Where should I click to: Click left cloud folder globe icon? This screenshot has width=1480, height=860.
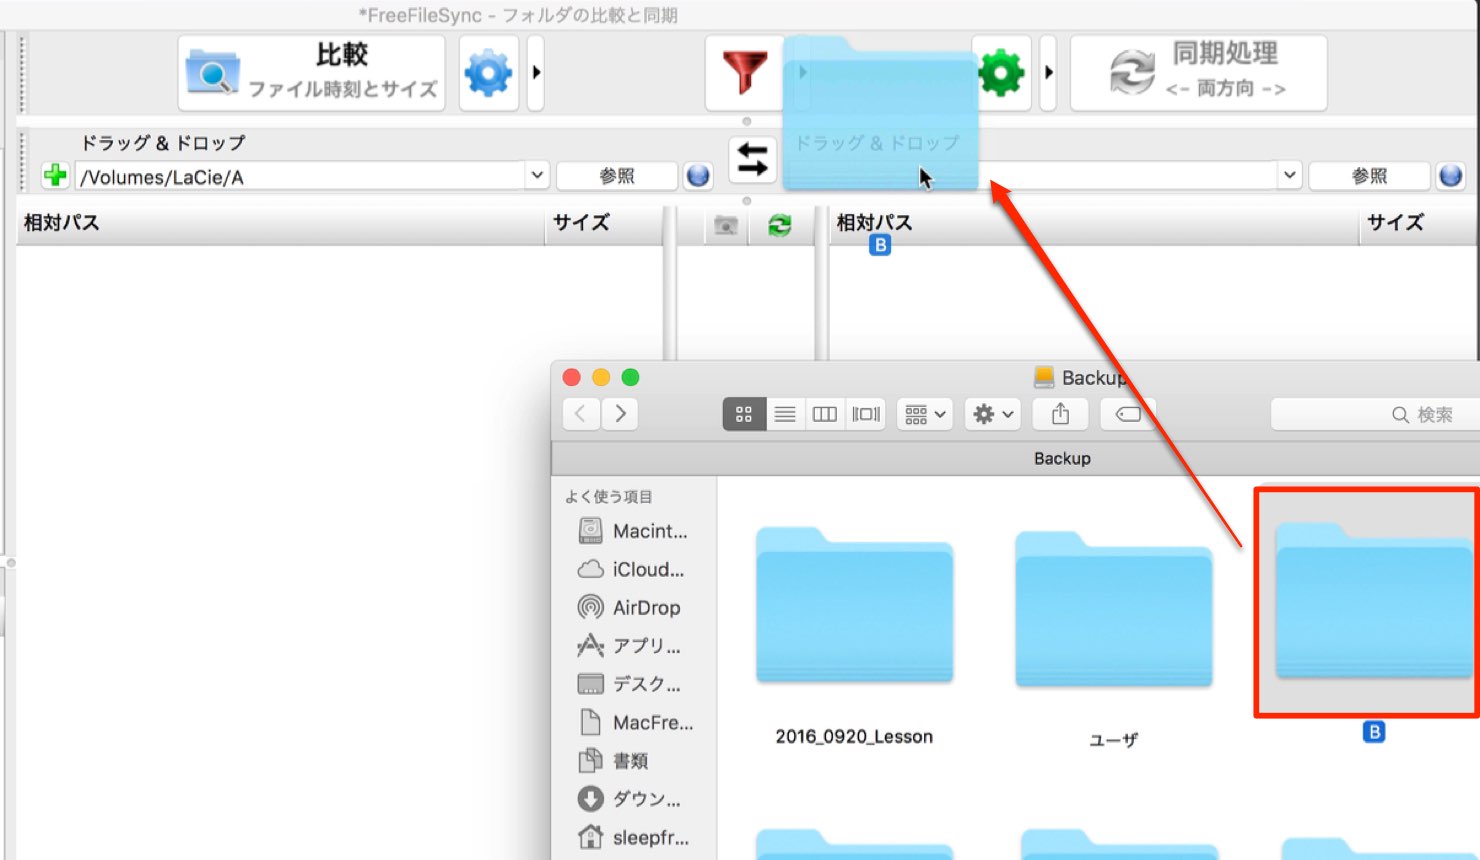click(x=698, y=176)
